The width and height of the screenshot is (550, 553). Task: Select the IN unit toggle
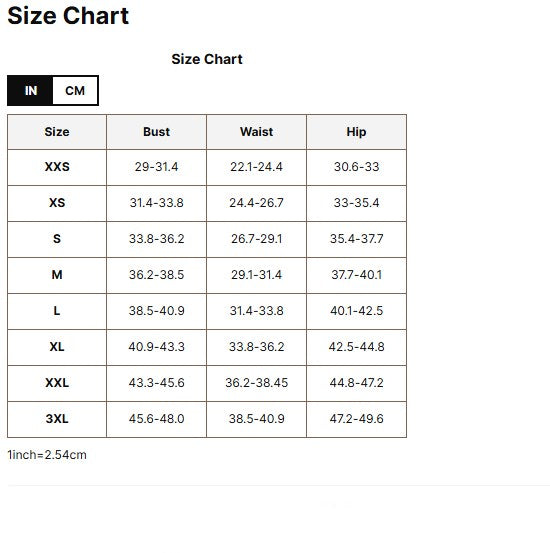pyautogui.click(x=30, y=91)
